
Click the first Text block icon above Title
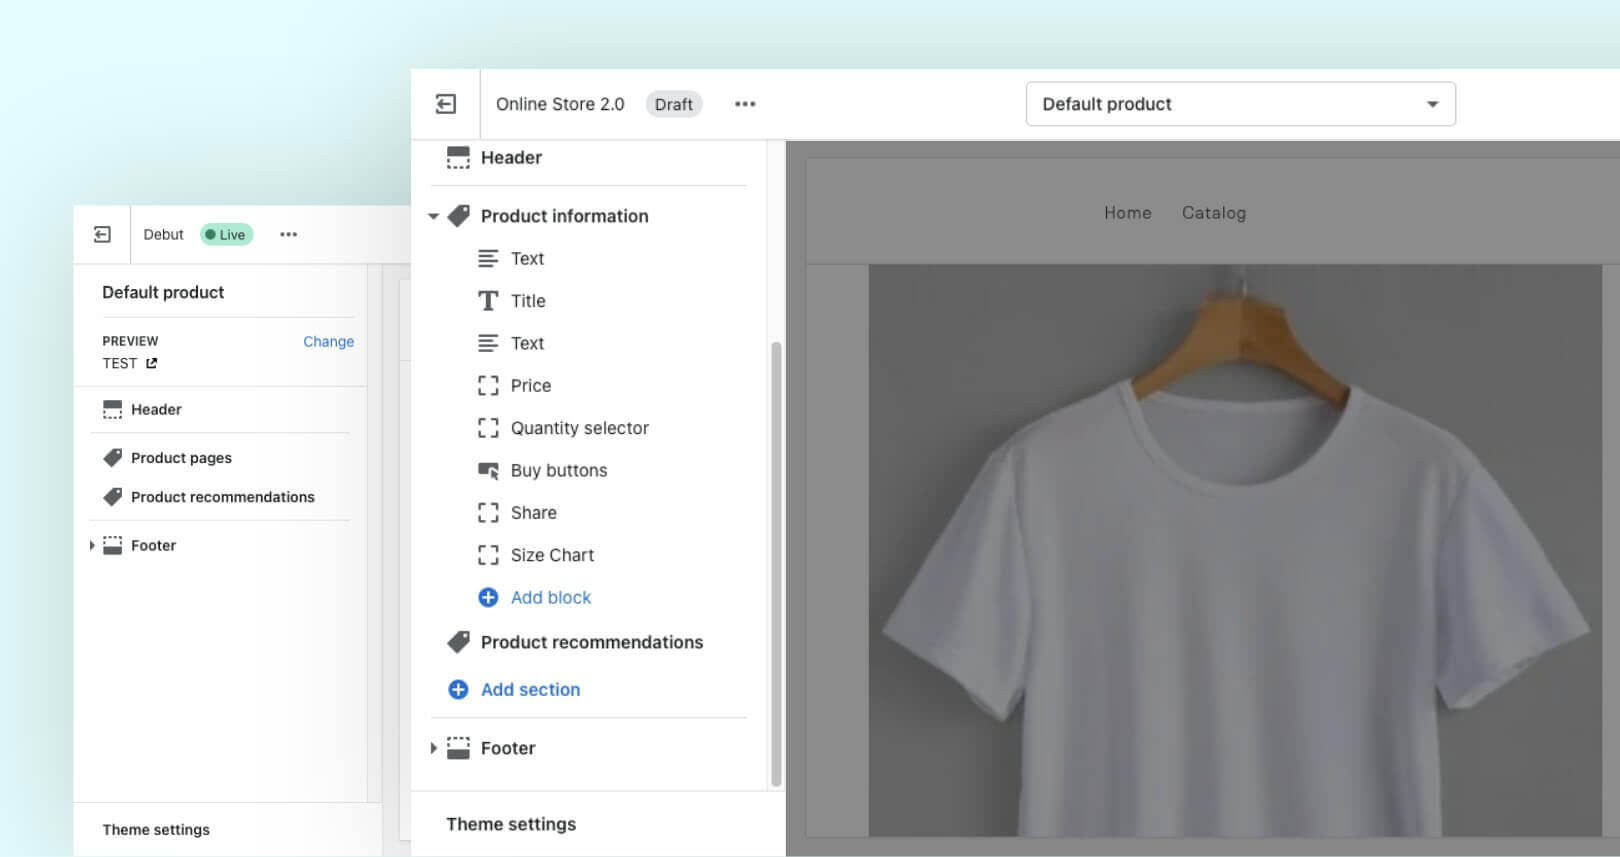pos(488,259)
